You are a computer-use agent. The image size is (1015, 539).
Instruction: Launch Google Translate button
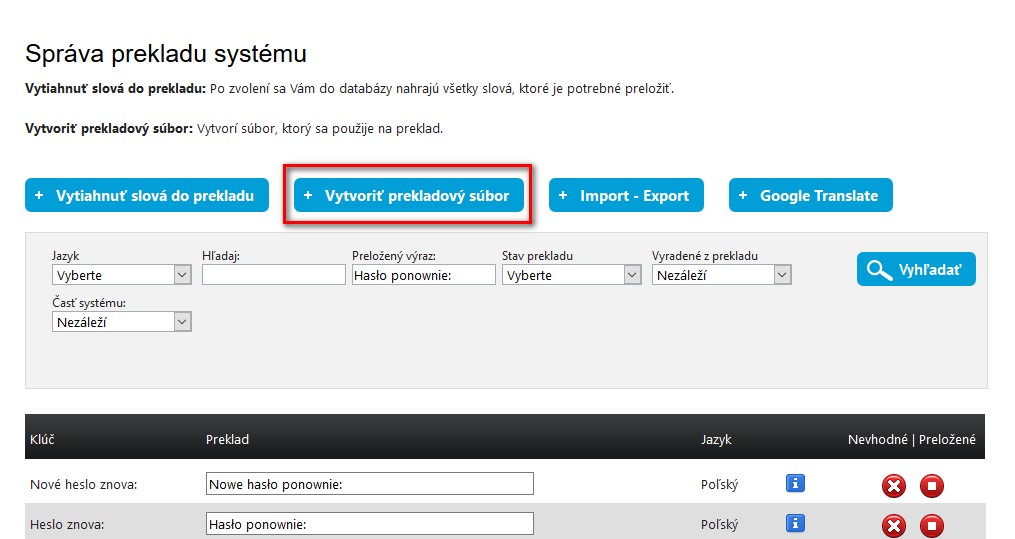[x=810, y=196]
